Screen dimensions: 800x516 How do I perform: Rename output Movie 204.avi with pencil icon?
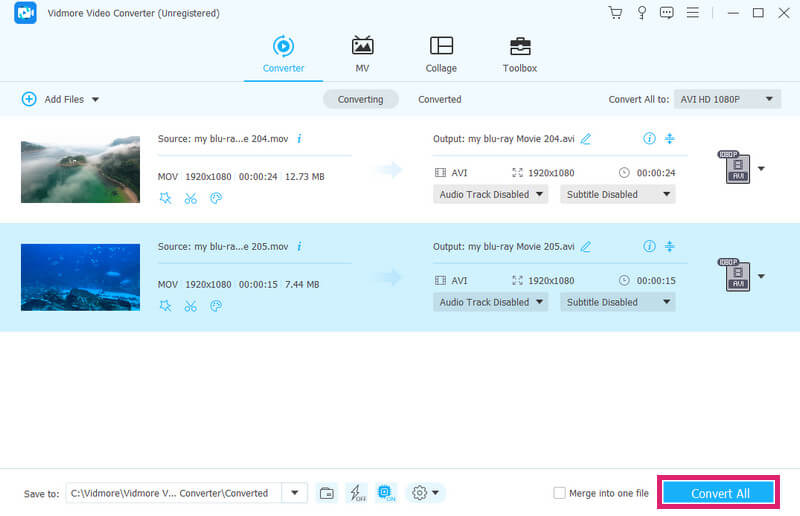point(586,139)
